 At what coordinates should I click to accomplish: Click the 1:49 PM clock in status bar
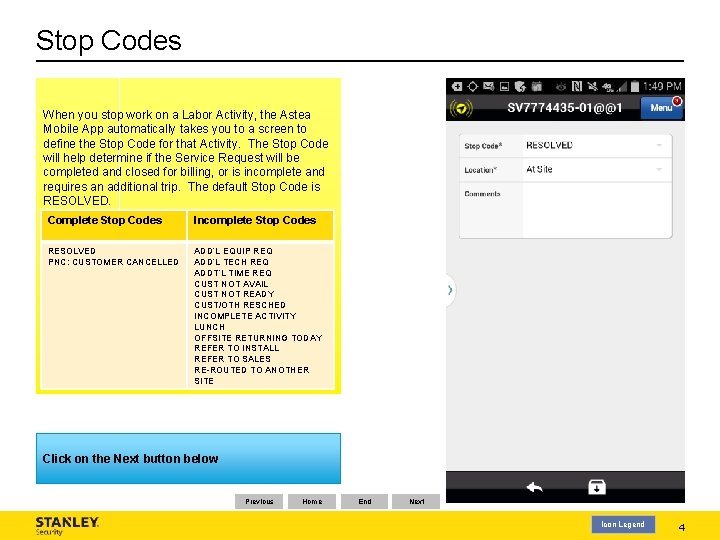click(x=662, y=86)
